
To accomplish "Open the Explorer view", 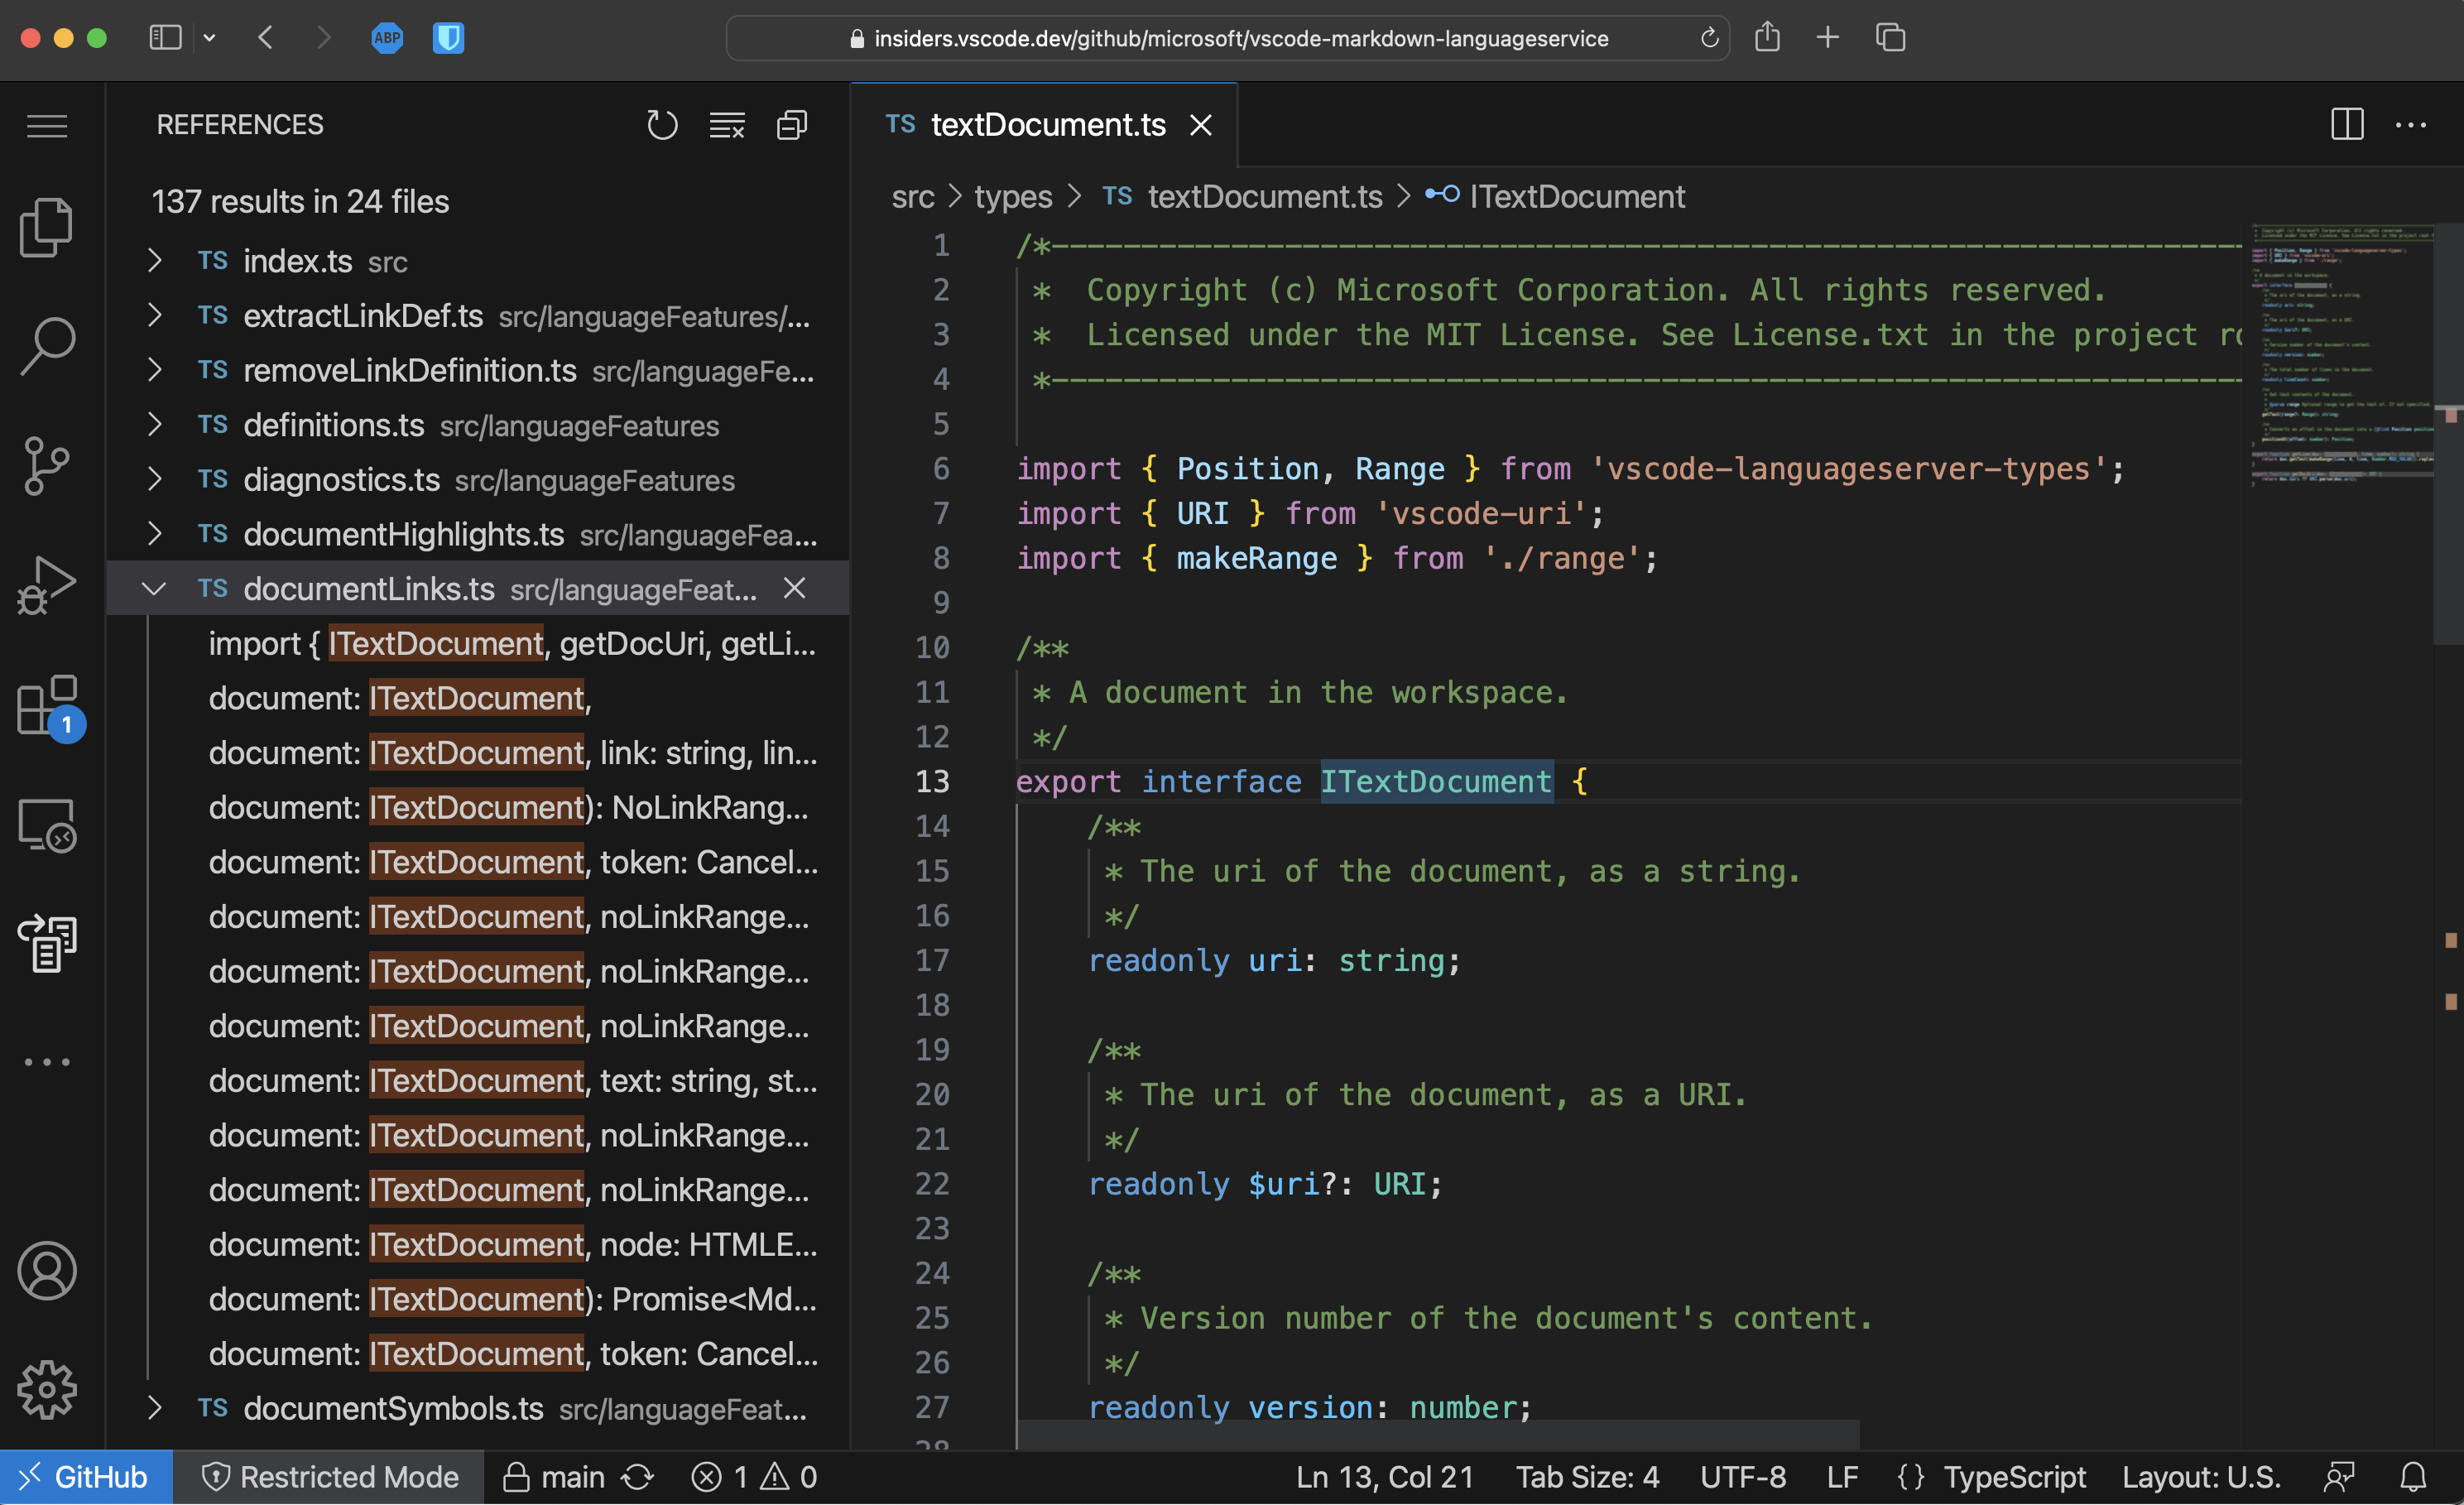I will 46,226.
